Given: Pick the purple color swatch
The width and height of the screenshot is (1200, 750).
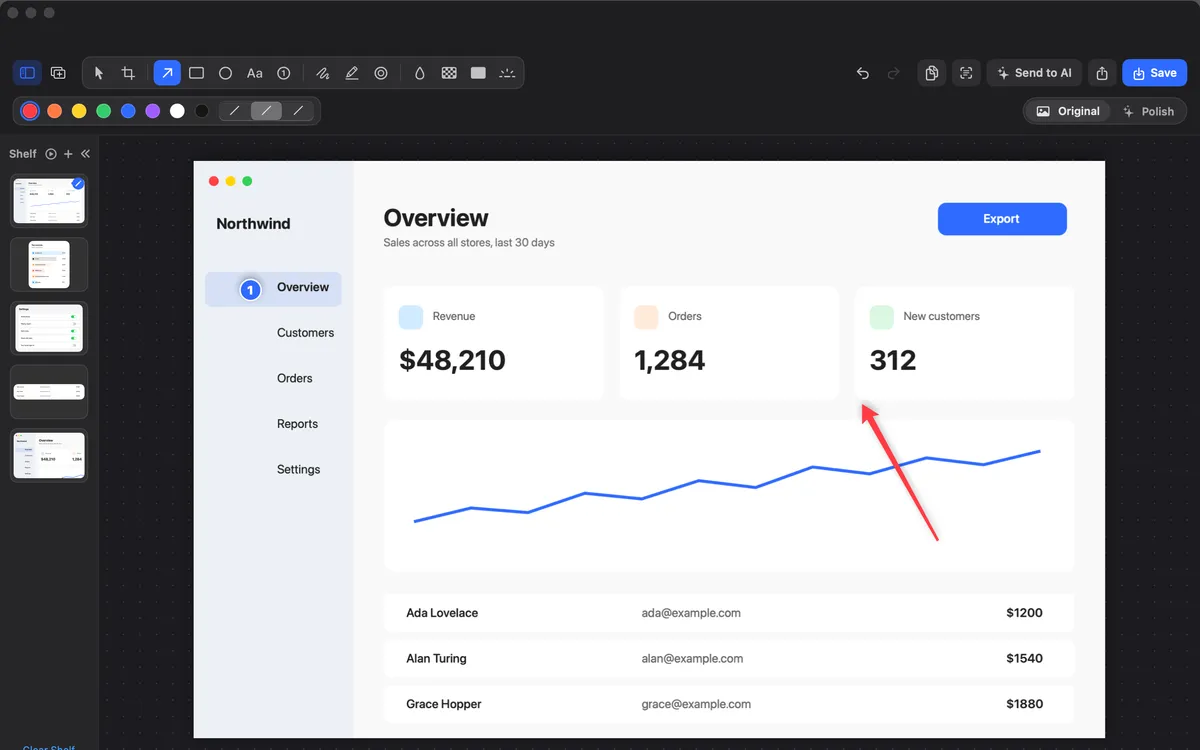Looking at the screenshot, I should point(153,111).
